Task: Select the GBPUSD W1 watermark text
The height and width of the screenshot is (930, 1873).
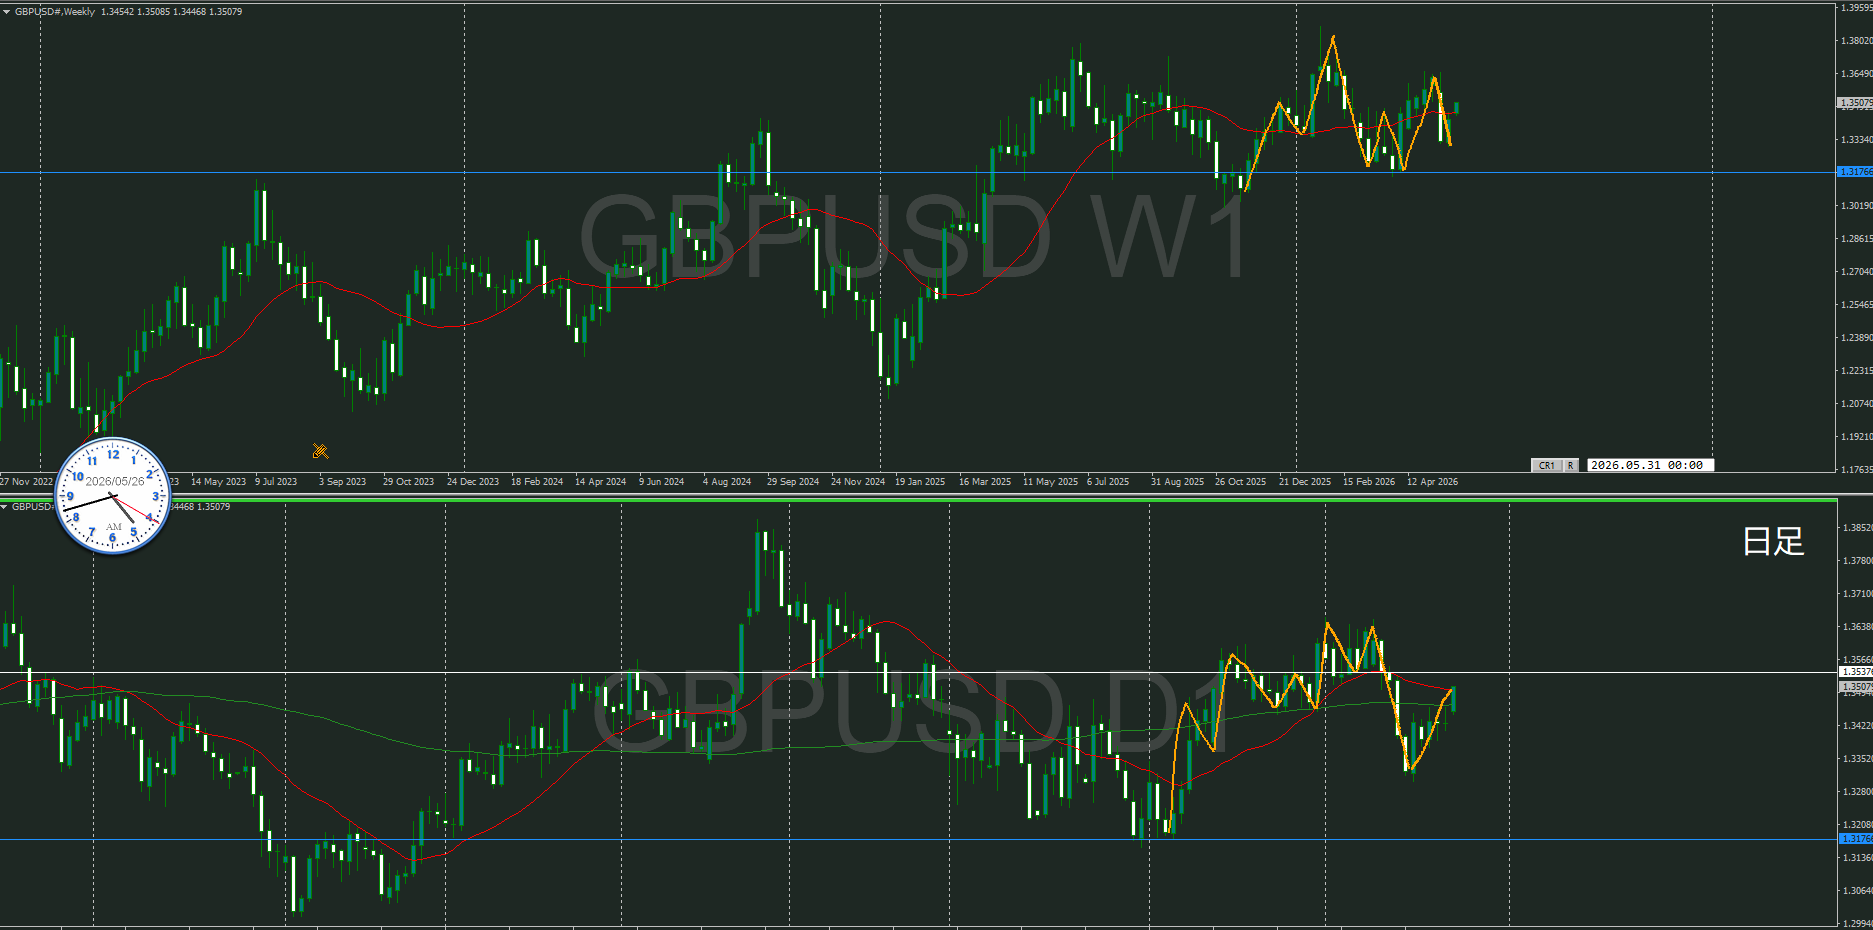Action: (x=915, y=238)
